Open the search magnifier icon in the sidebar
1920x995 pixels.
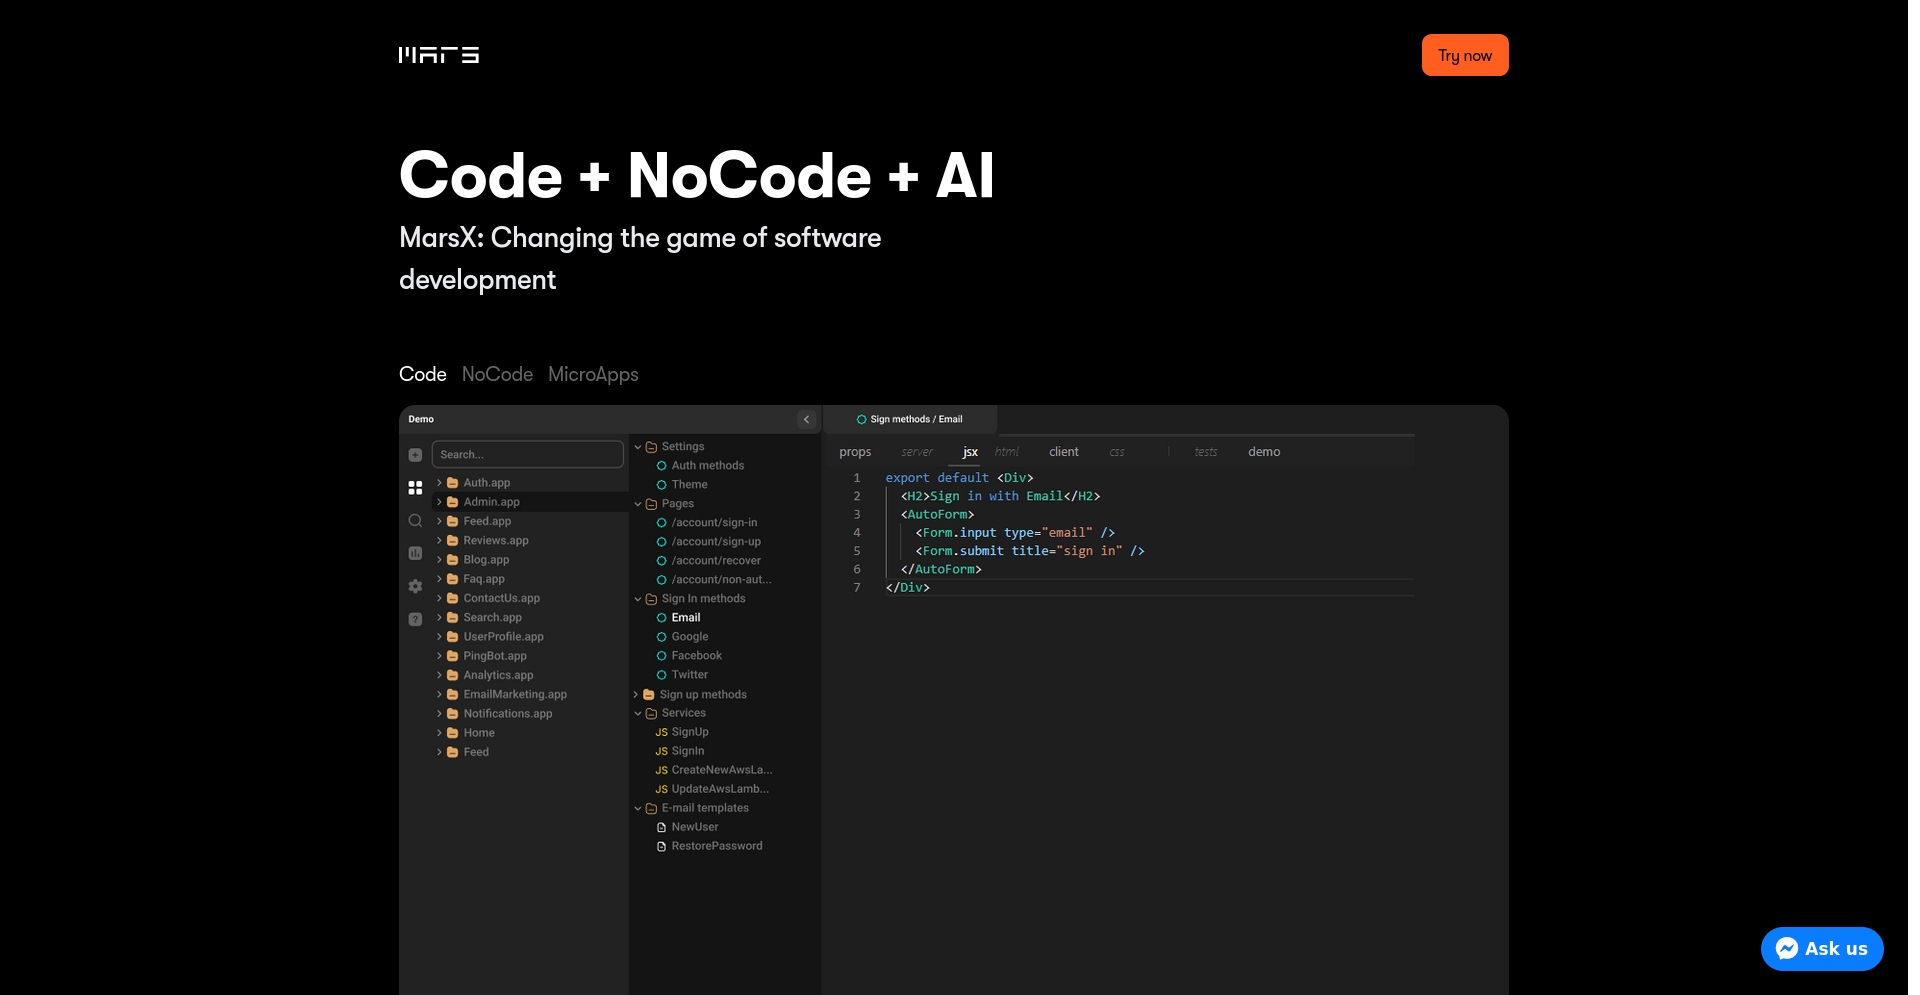point(415,521)
